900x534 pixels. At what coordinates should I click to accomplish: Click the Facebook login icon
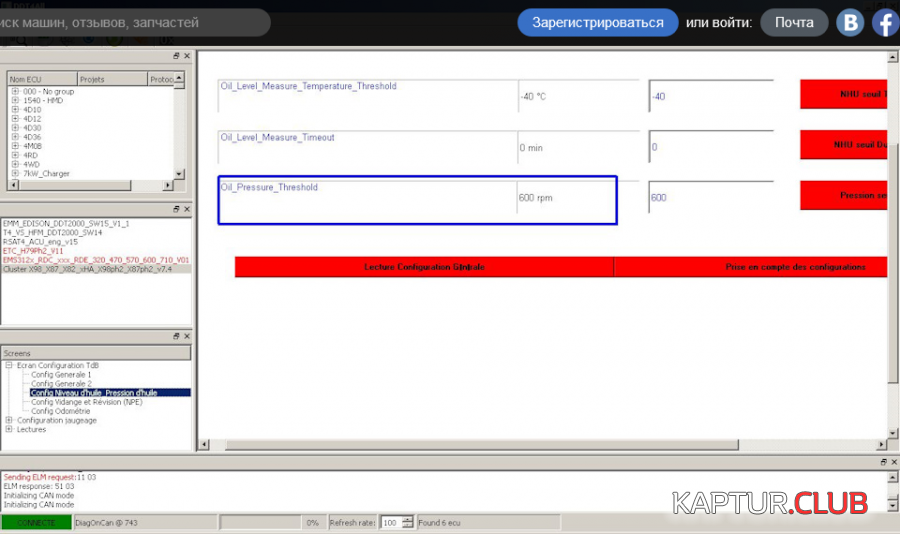(x=885, y=22)
